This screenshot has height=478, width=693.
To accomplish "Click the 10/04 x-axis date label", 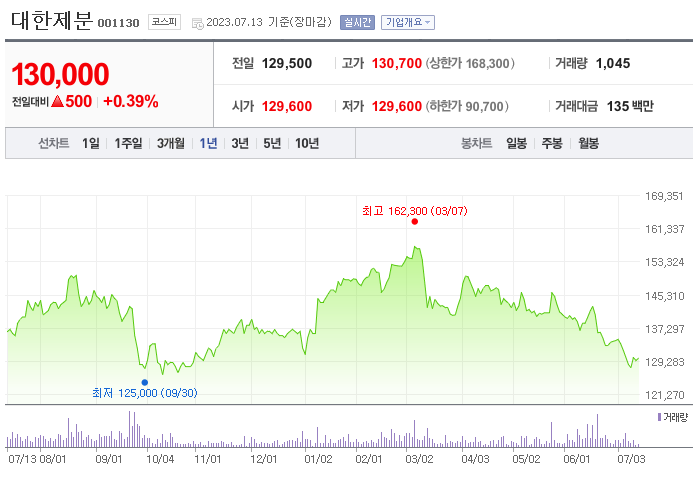I will pos(160,459).
